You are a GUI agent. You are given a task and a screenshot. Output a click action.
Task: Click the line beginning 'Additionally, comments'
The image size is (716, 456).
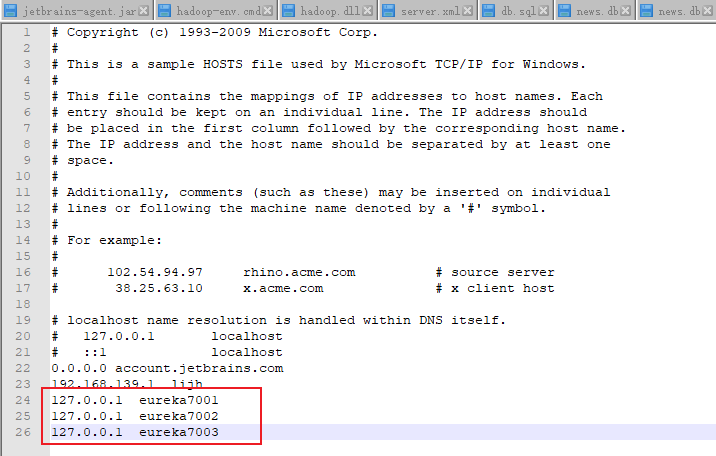(x=331, y=192)
